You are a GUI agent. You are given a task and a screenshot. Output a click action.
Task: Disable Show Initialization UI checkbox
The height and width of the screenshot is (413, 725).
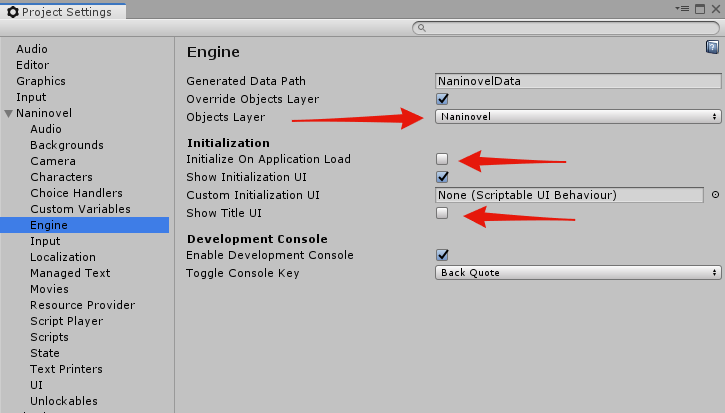pyautogui.click(x=442, y=177)
